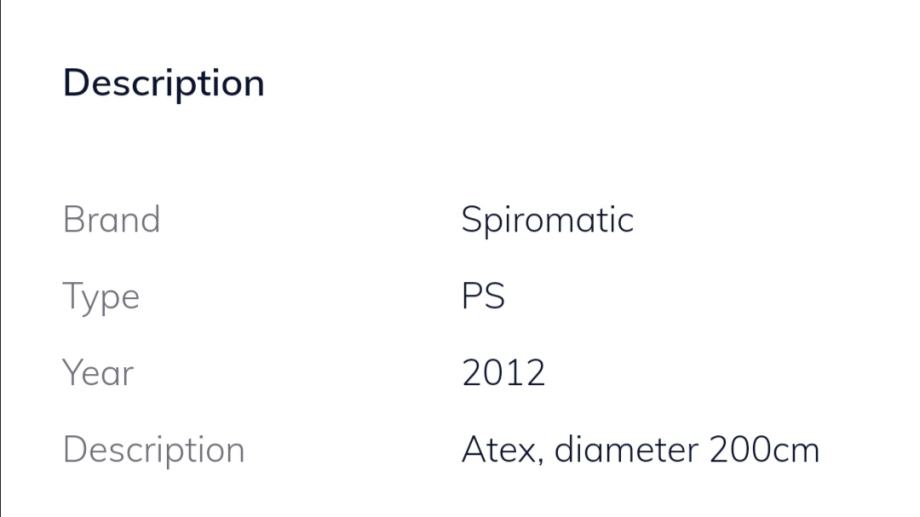This screenshot has height=517, width=920.
Task: Select the PS type value
Action: point(483,297)
